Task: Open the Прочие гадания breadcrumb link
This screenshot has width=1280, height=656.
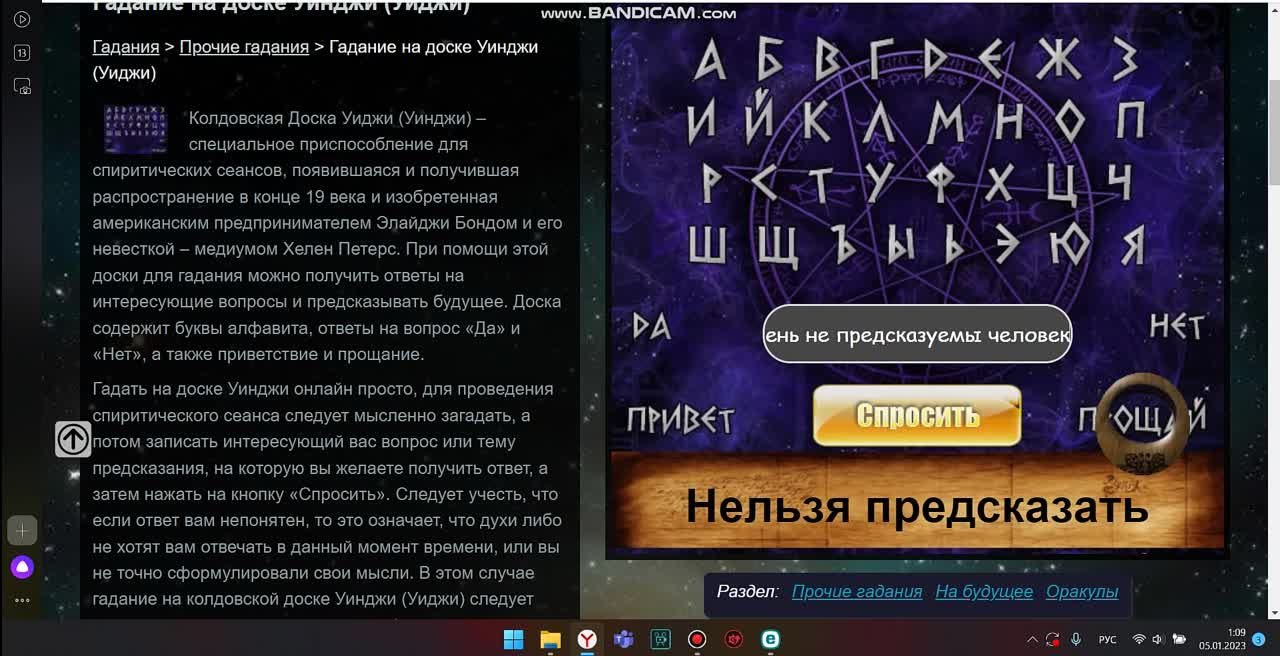Action: coord(244,47)
